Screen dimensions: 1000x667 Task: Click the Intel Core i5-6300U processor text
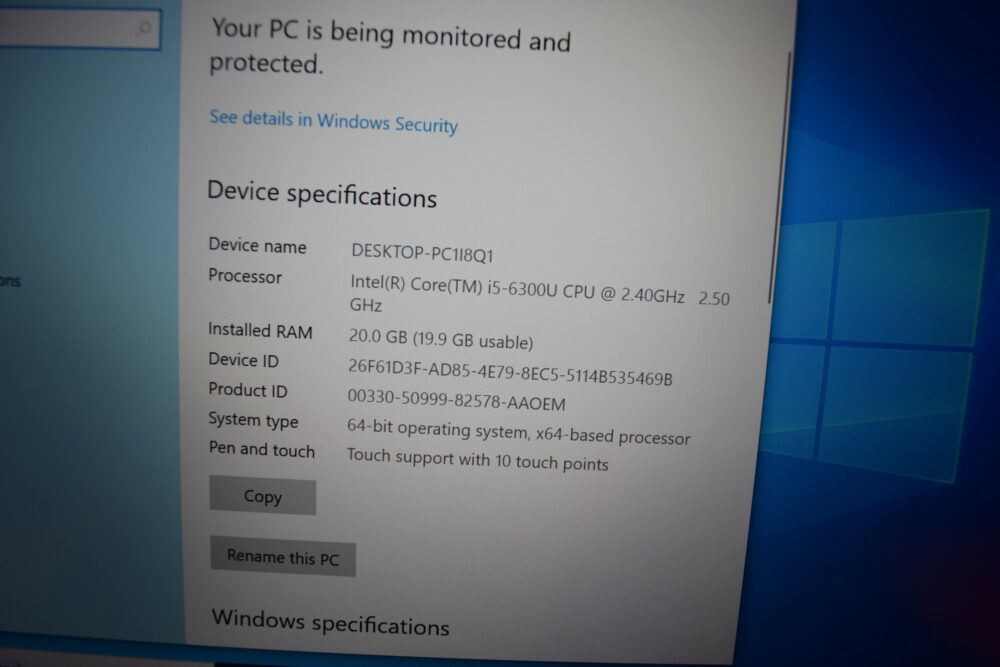[x=540, y=295]
